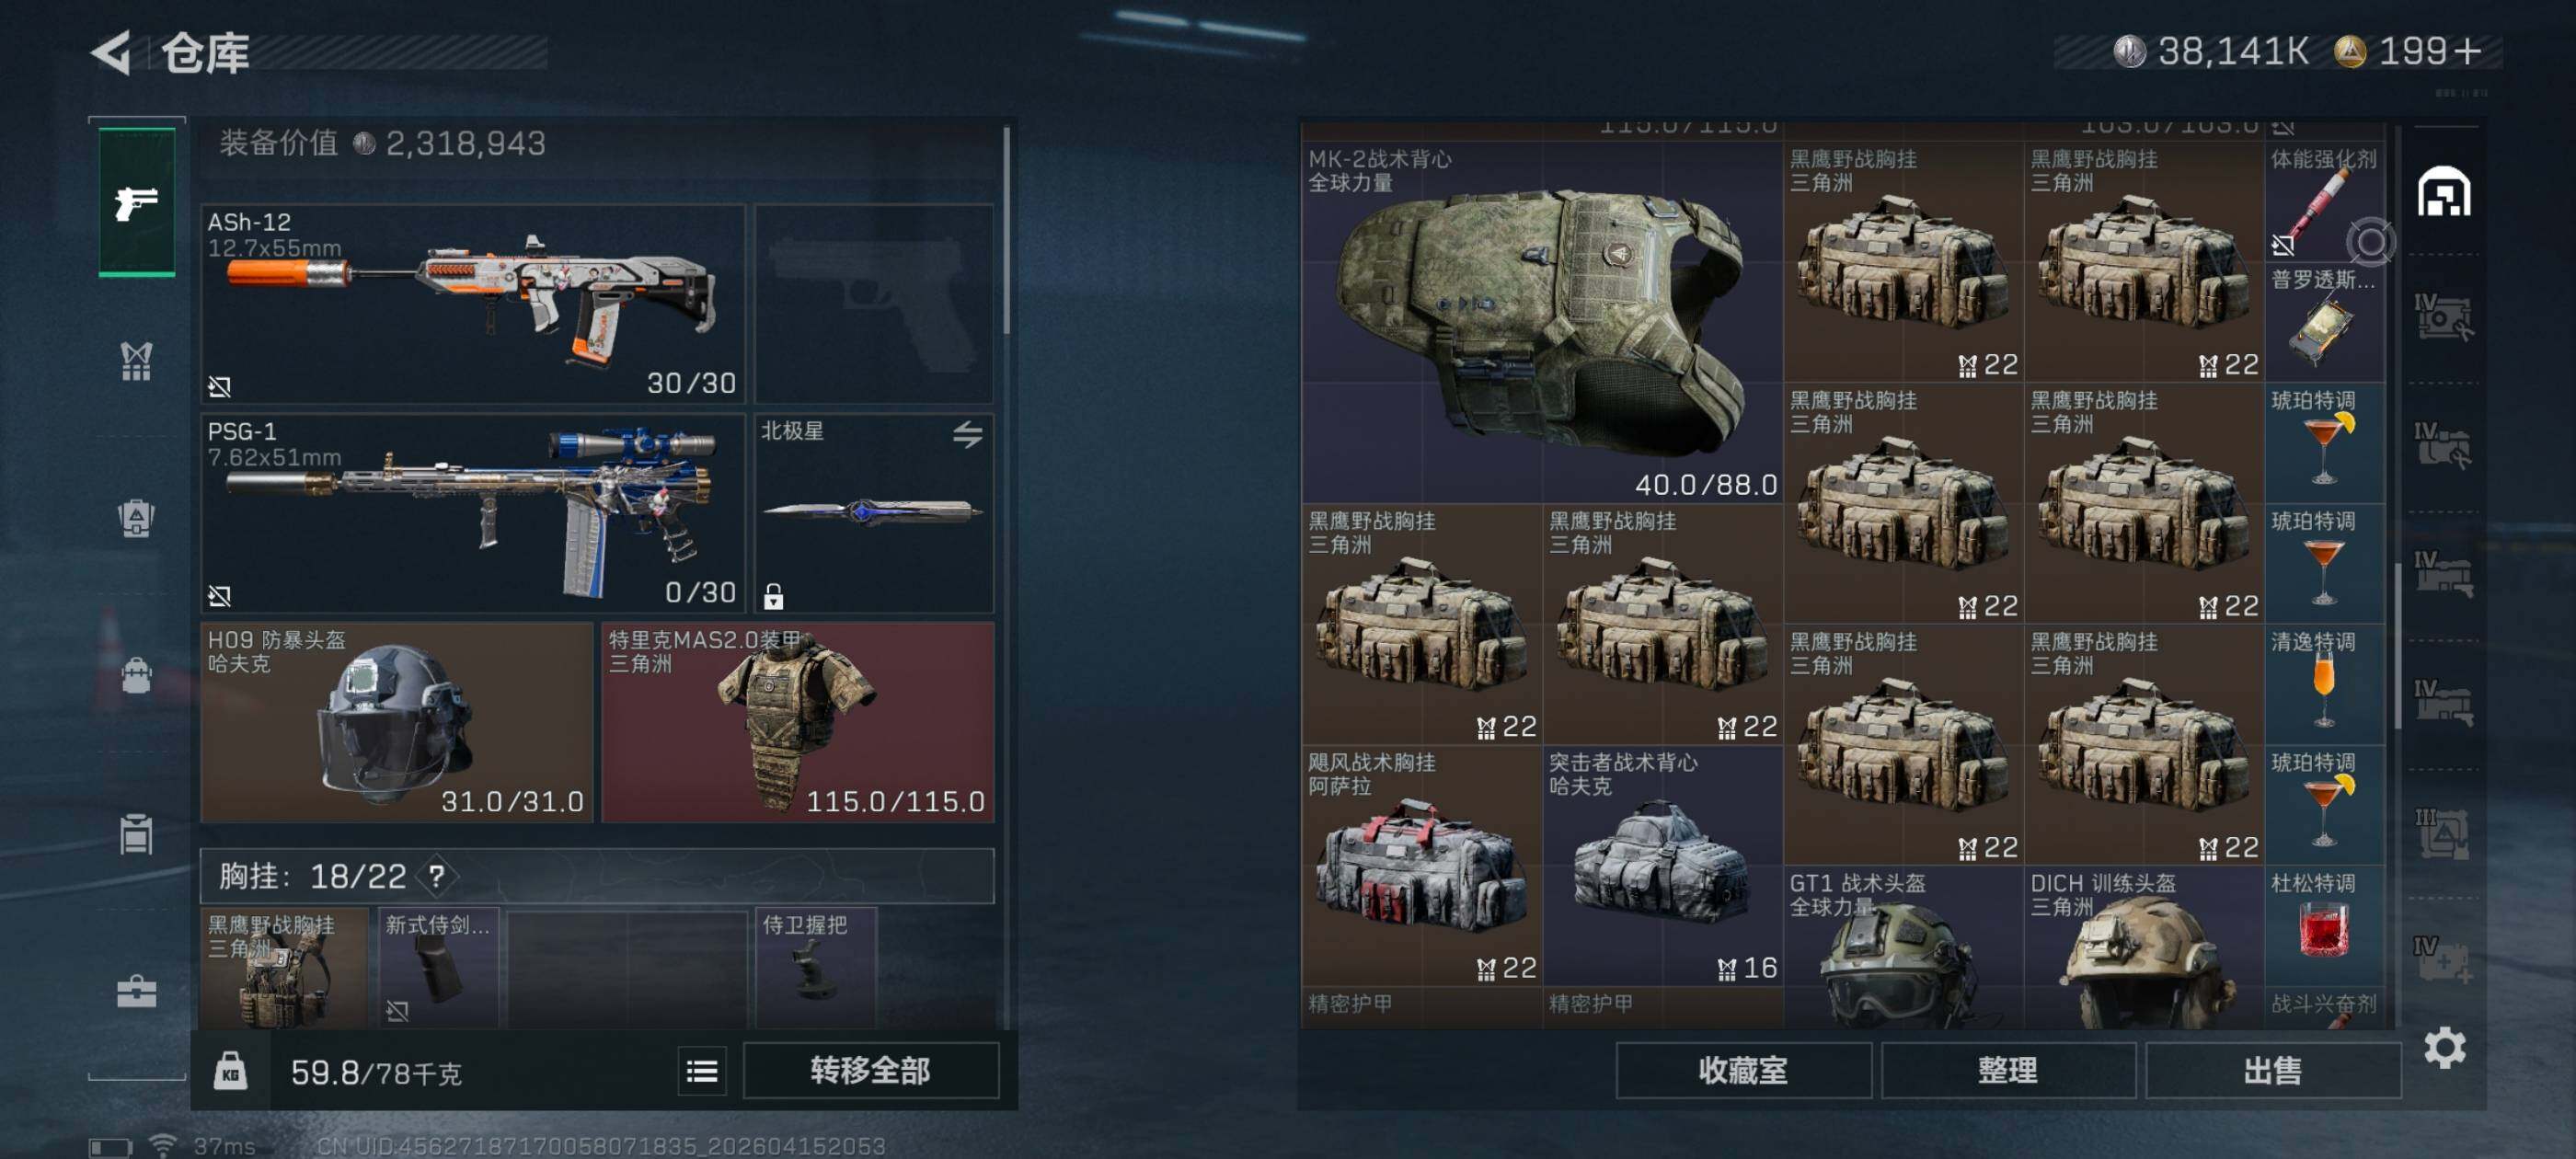The width and height of the screenshot is (2576, 1159).
Task: Open the briefcase category at sidebar bottom
Action: (137, 991)
